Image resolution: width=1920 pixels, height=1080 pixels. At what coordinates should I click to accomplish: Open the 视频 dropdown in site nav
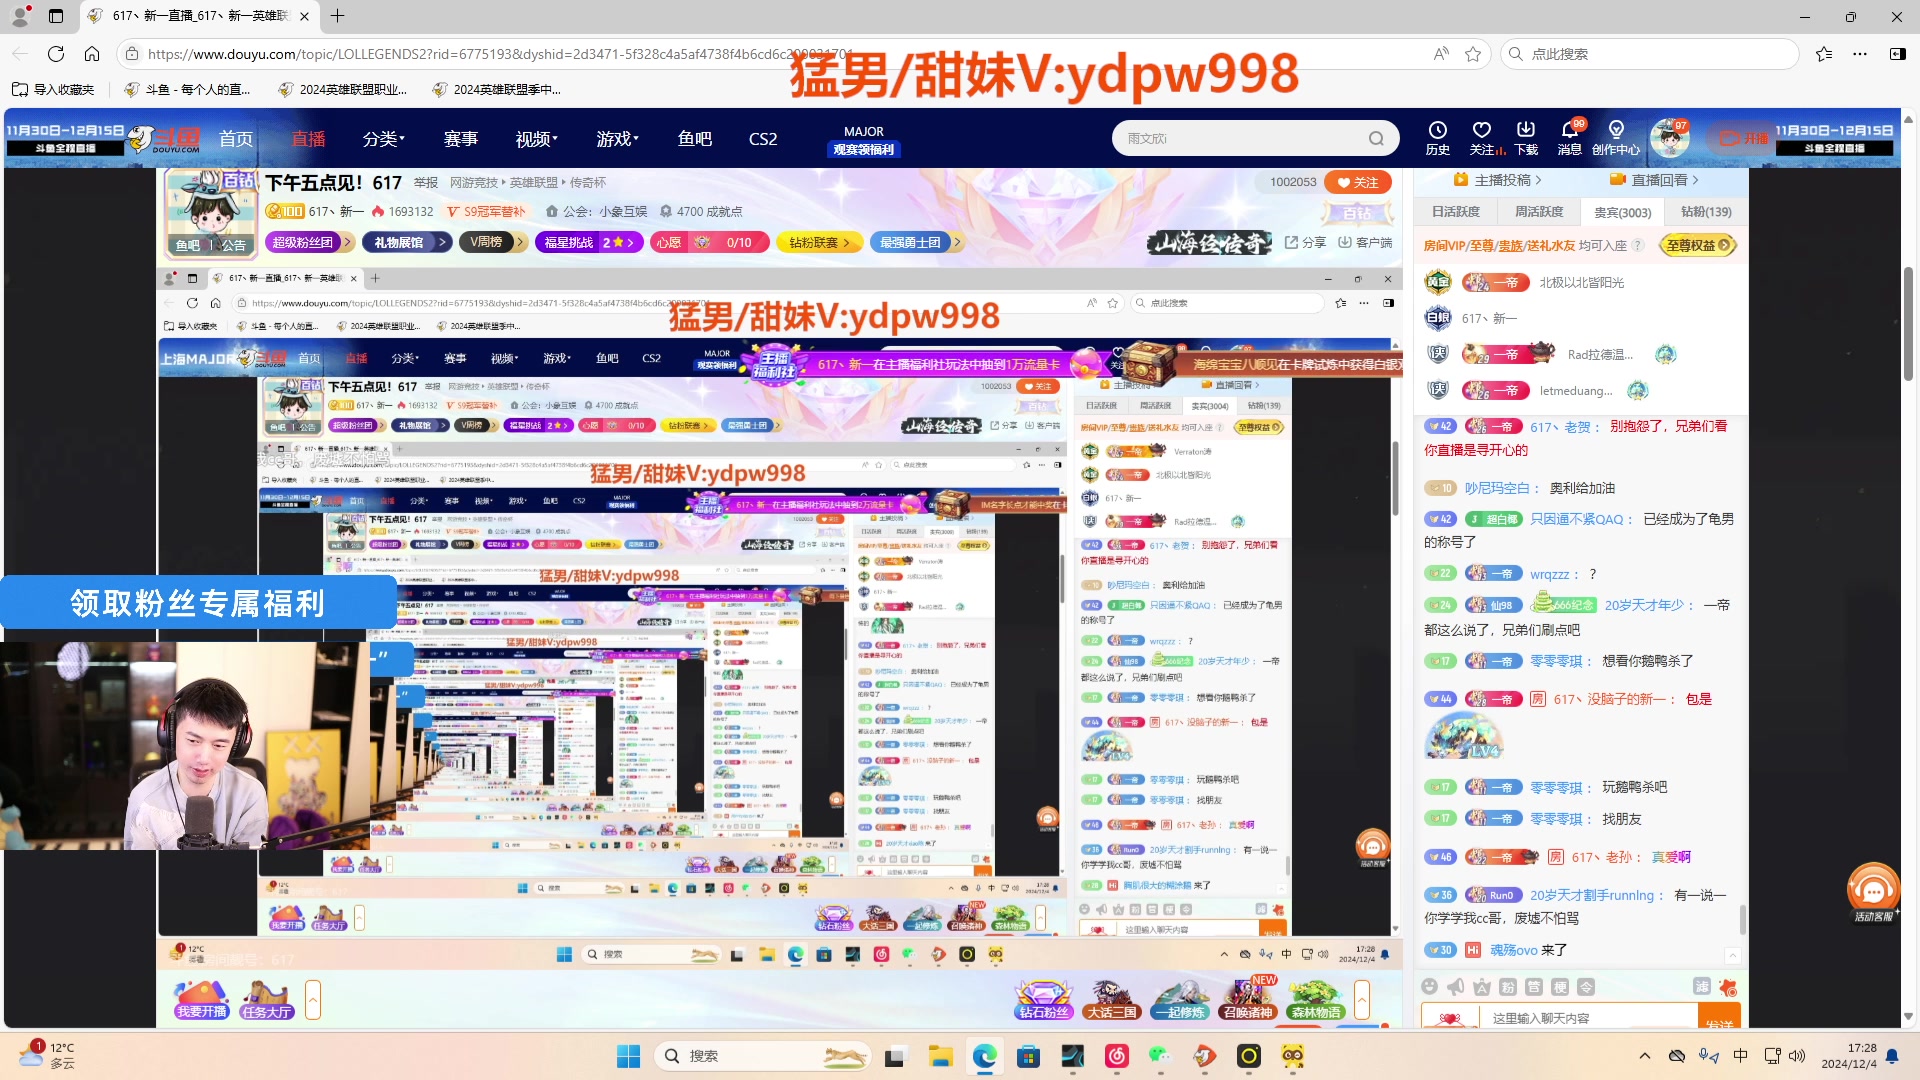coord(537,139)
